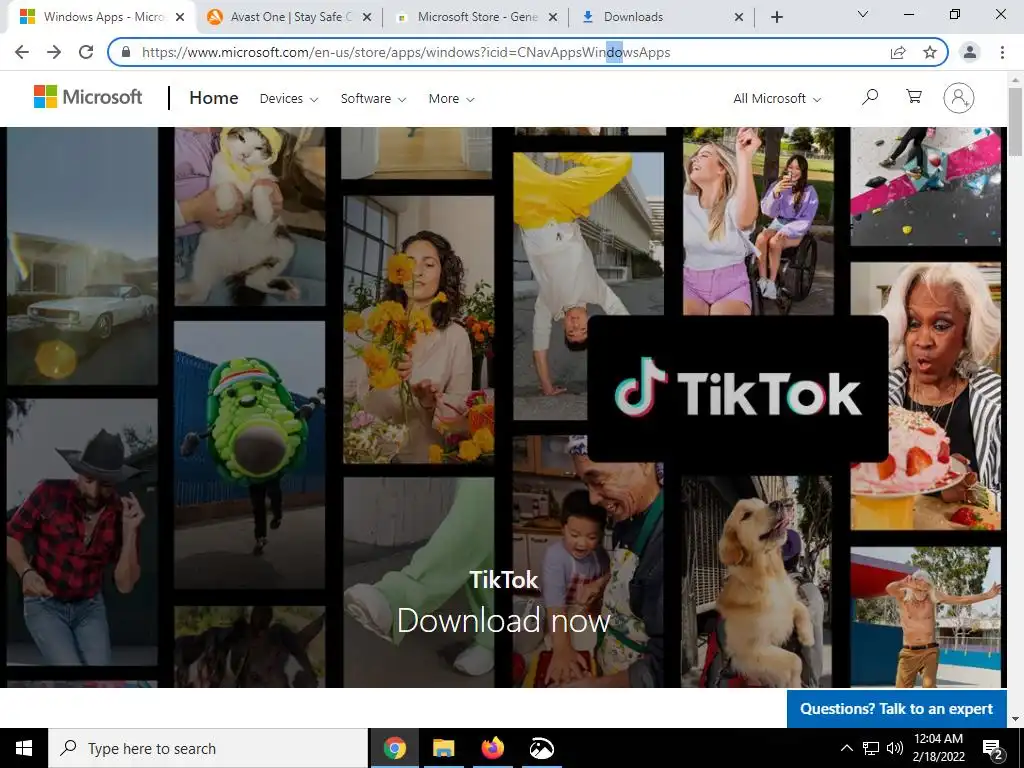Switch to the Downloads tab
This screenshot has width=1024, height=768.
coord(662,17)
